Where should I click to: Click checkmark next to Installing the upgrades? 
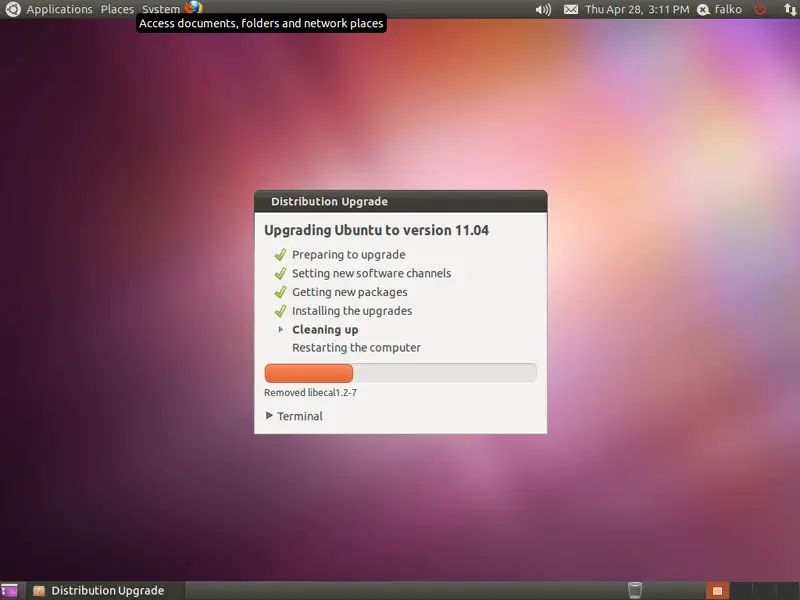pos(280,311)
